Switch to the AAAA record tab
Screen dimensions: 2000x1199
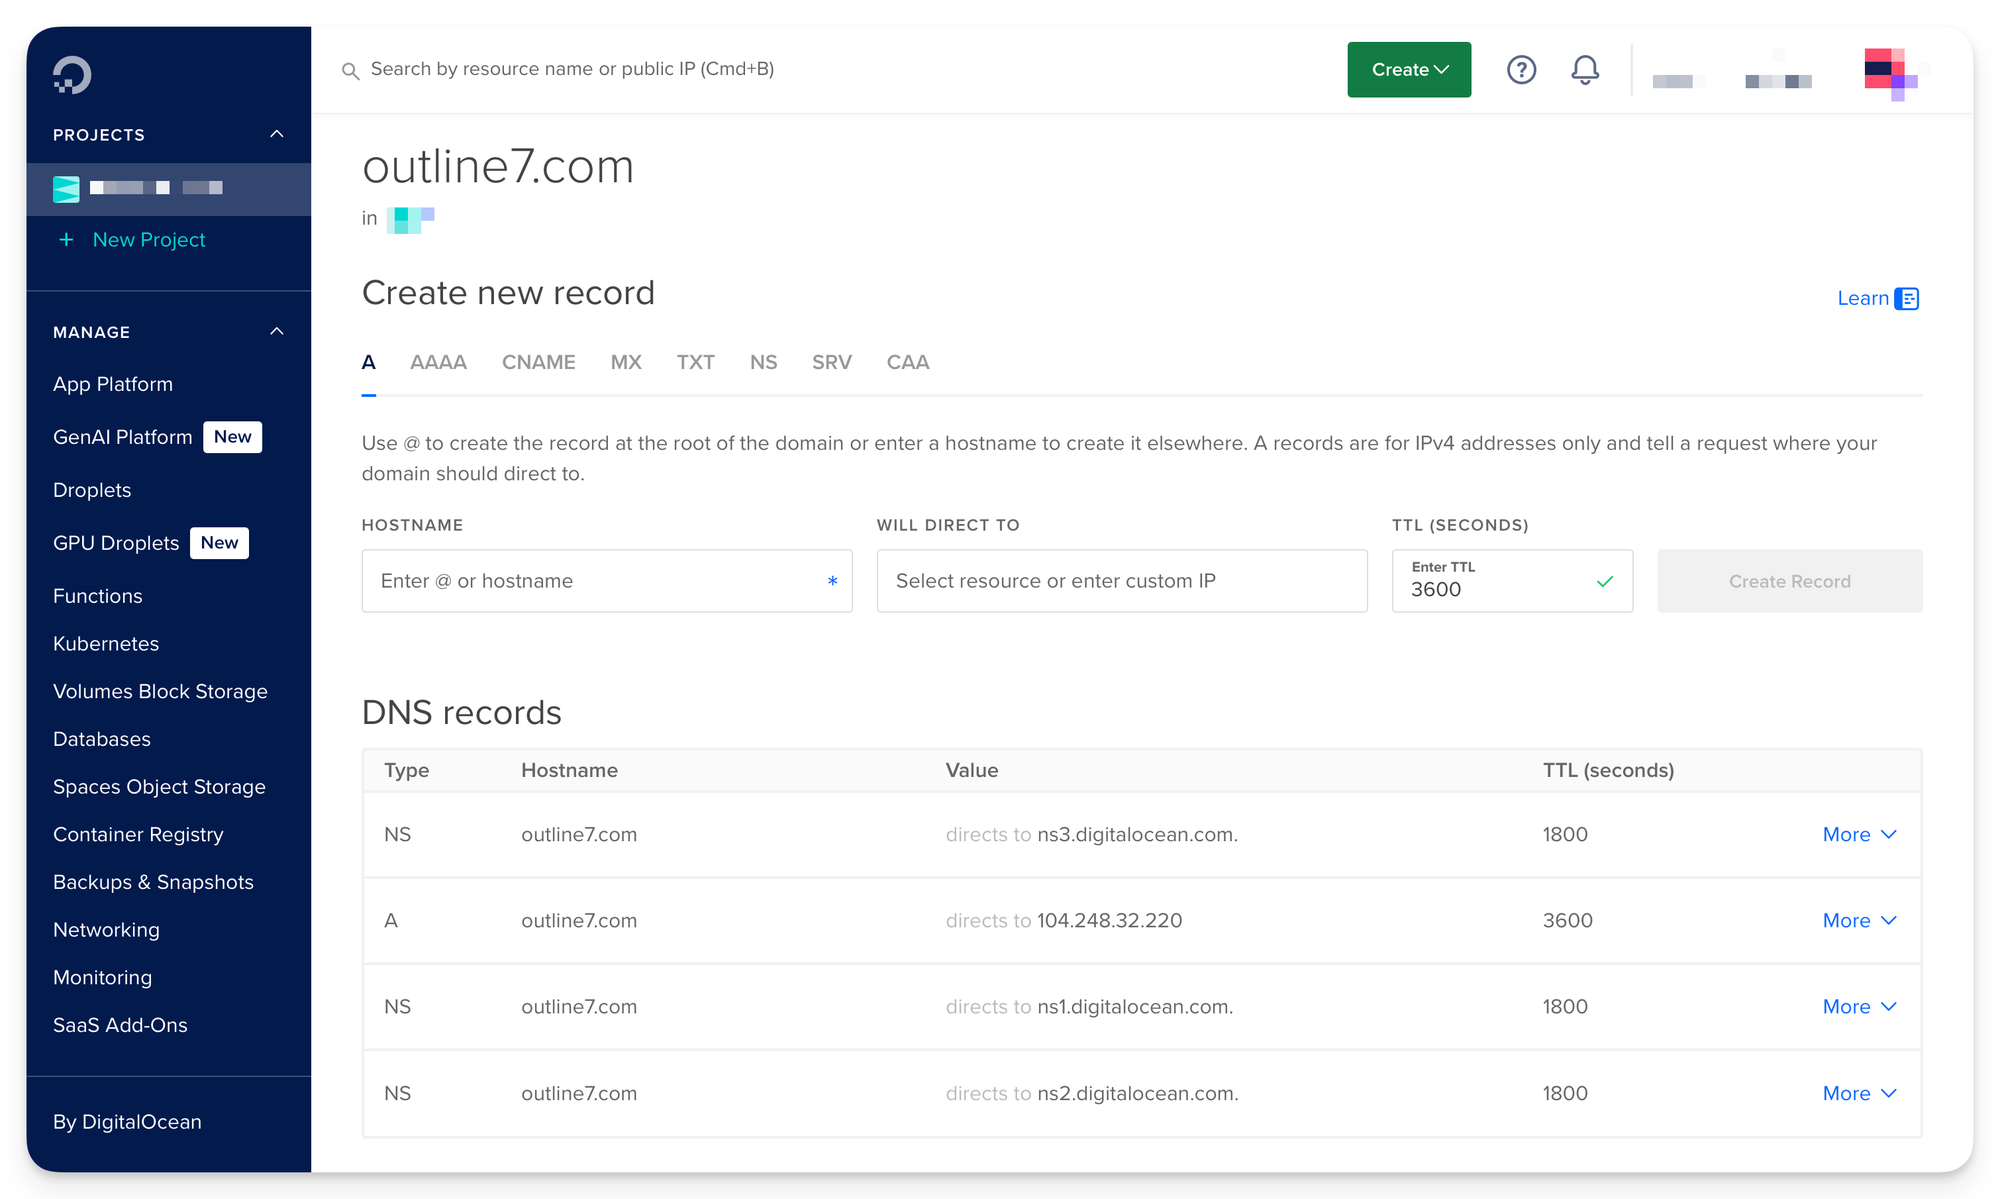coord(438,363)
